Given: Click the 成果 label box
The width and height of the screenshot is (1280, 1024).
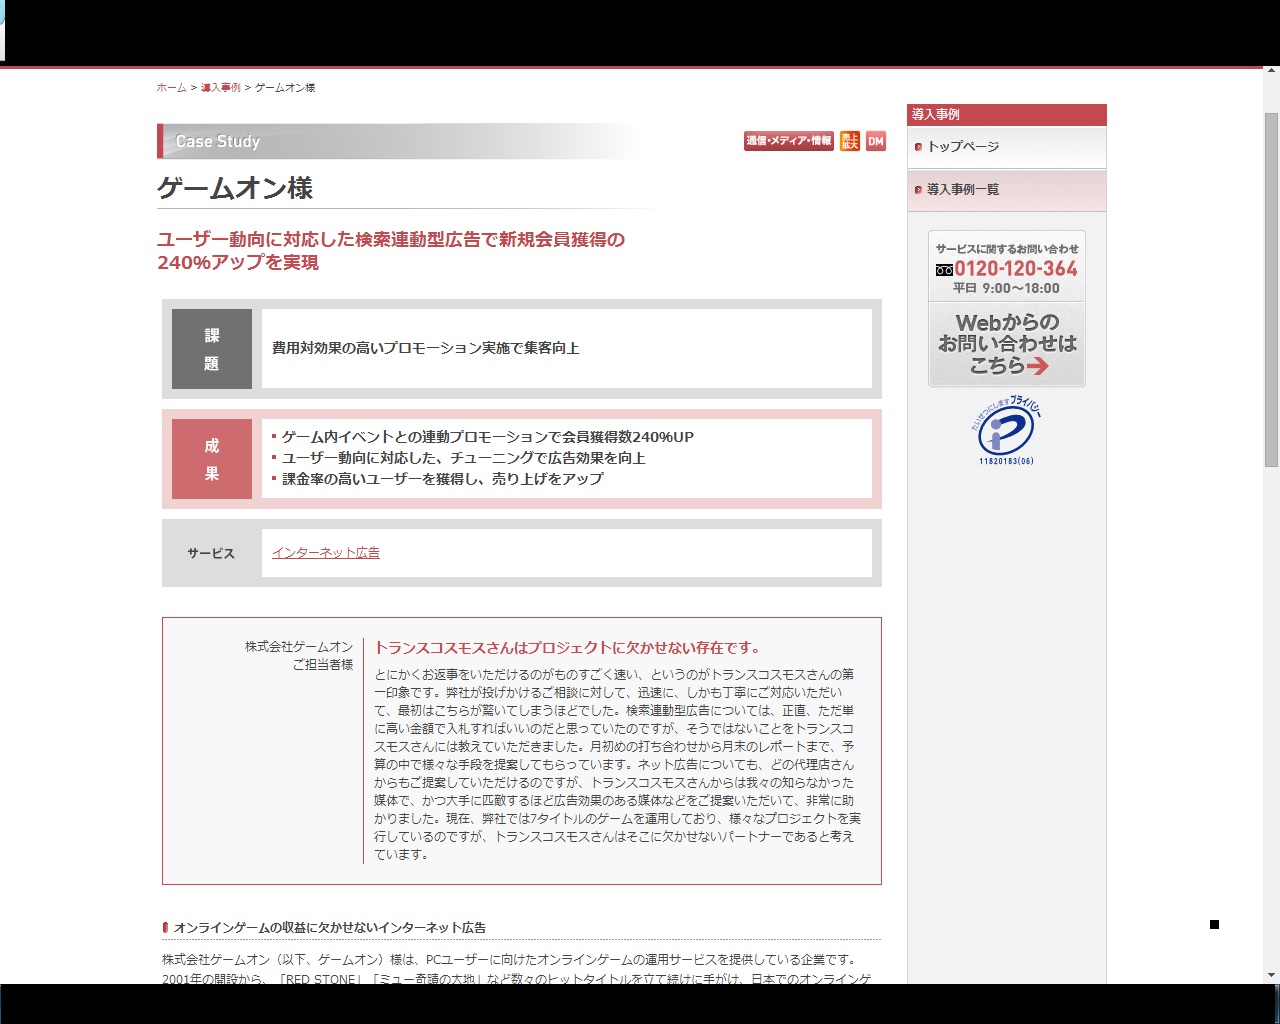Looking at the screenshot, I should [212, 459].
